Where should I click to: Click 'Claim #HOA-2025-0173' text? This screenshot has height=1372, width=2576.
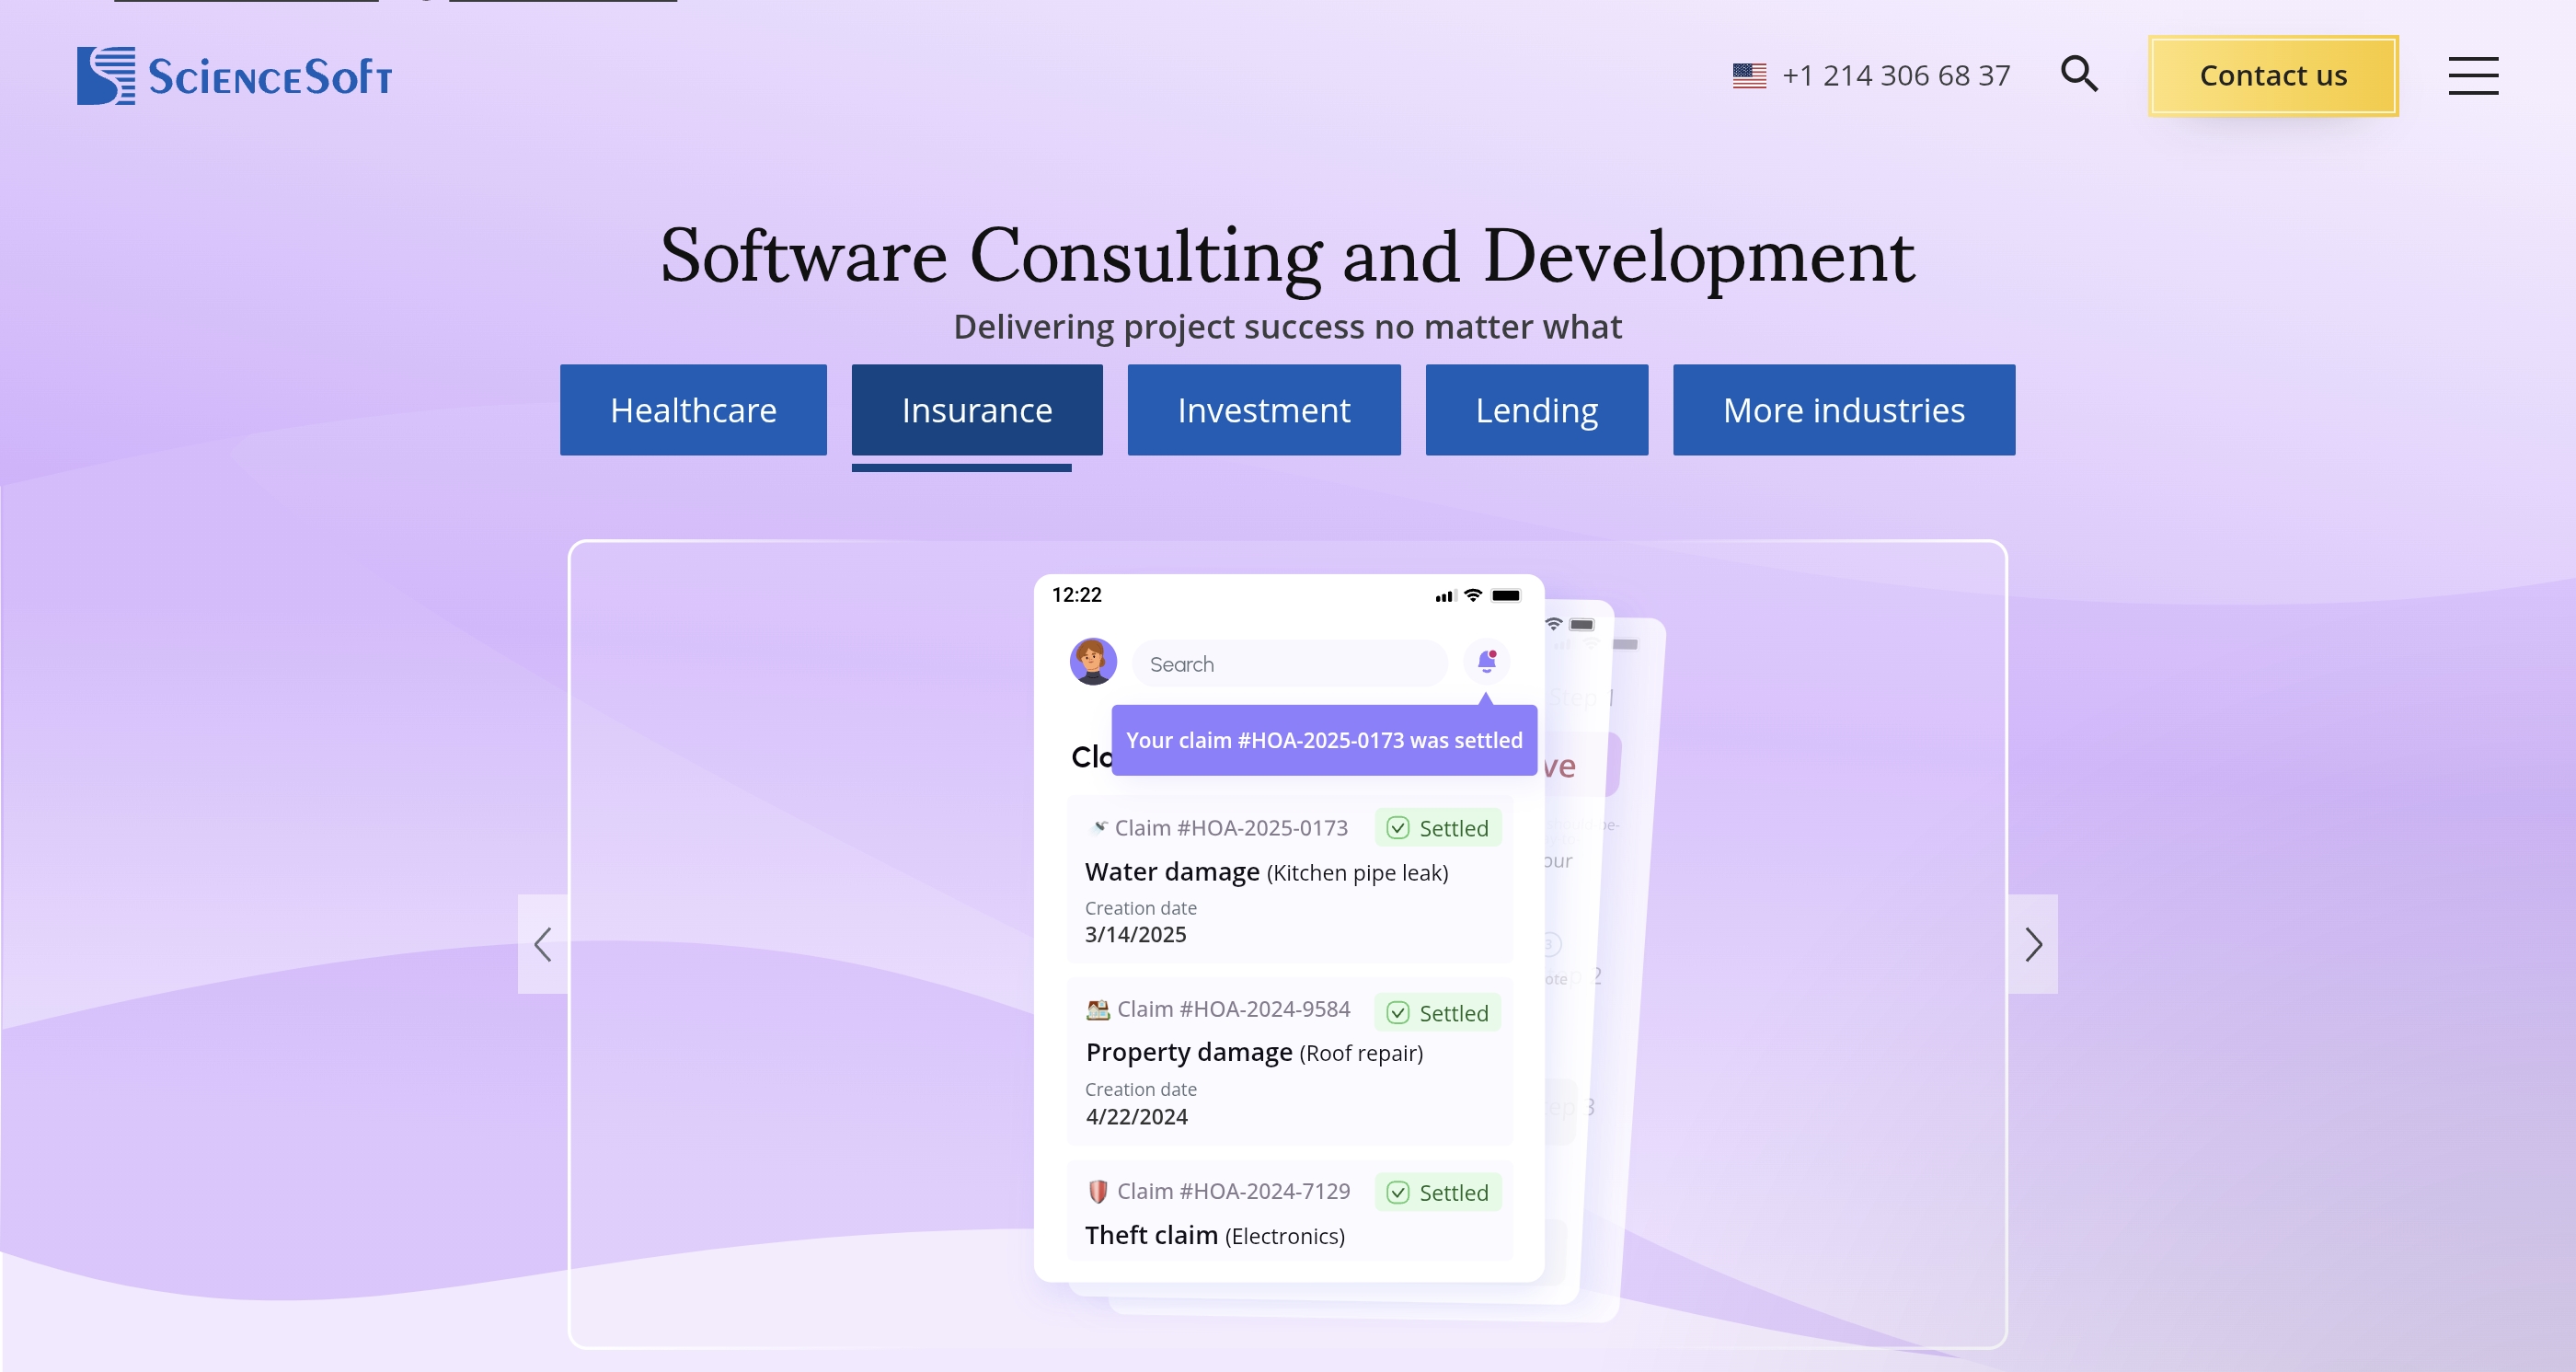pyautogui.click(x=1231, y=828)
